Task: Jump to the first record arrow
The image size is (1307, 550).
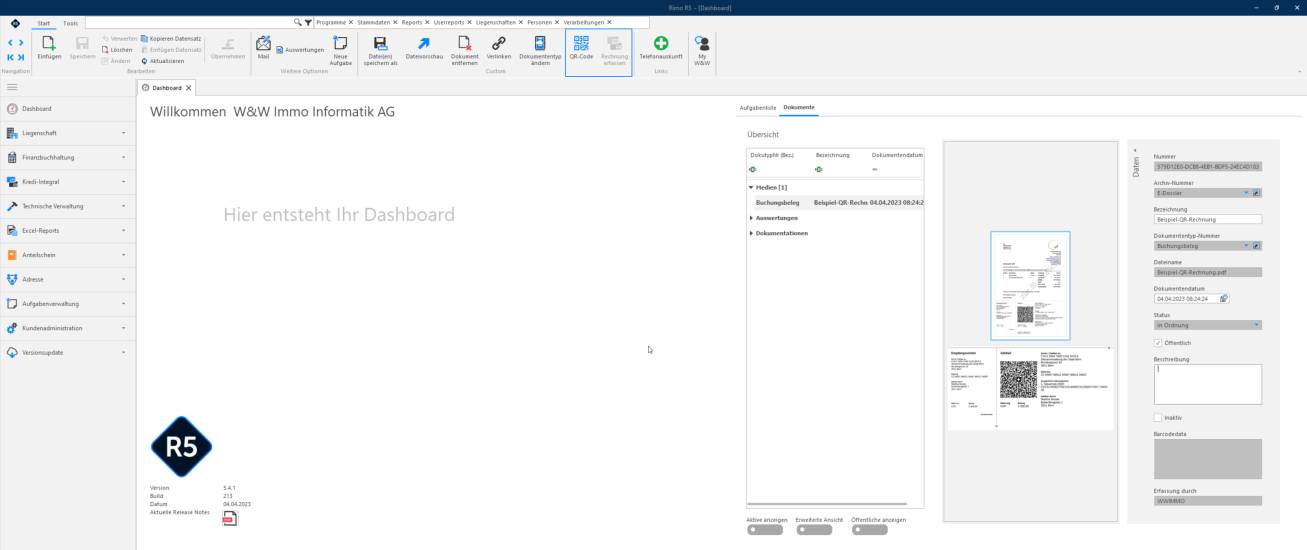Action: click(10, 58)
